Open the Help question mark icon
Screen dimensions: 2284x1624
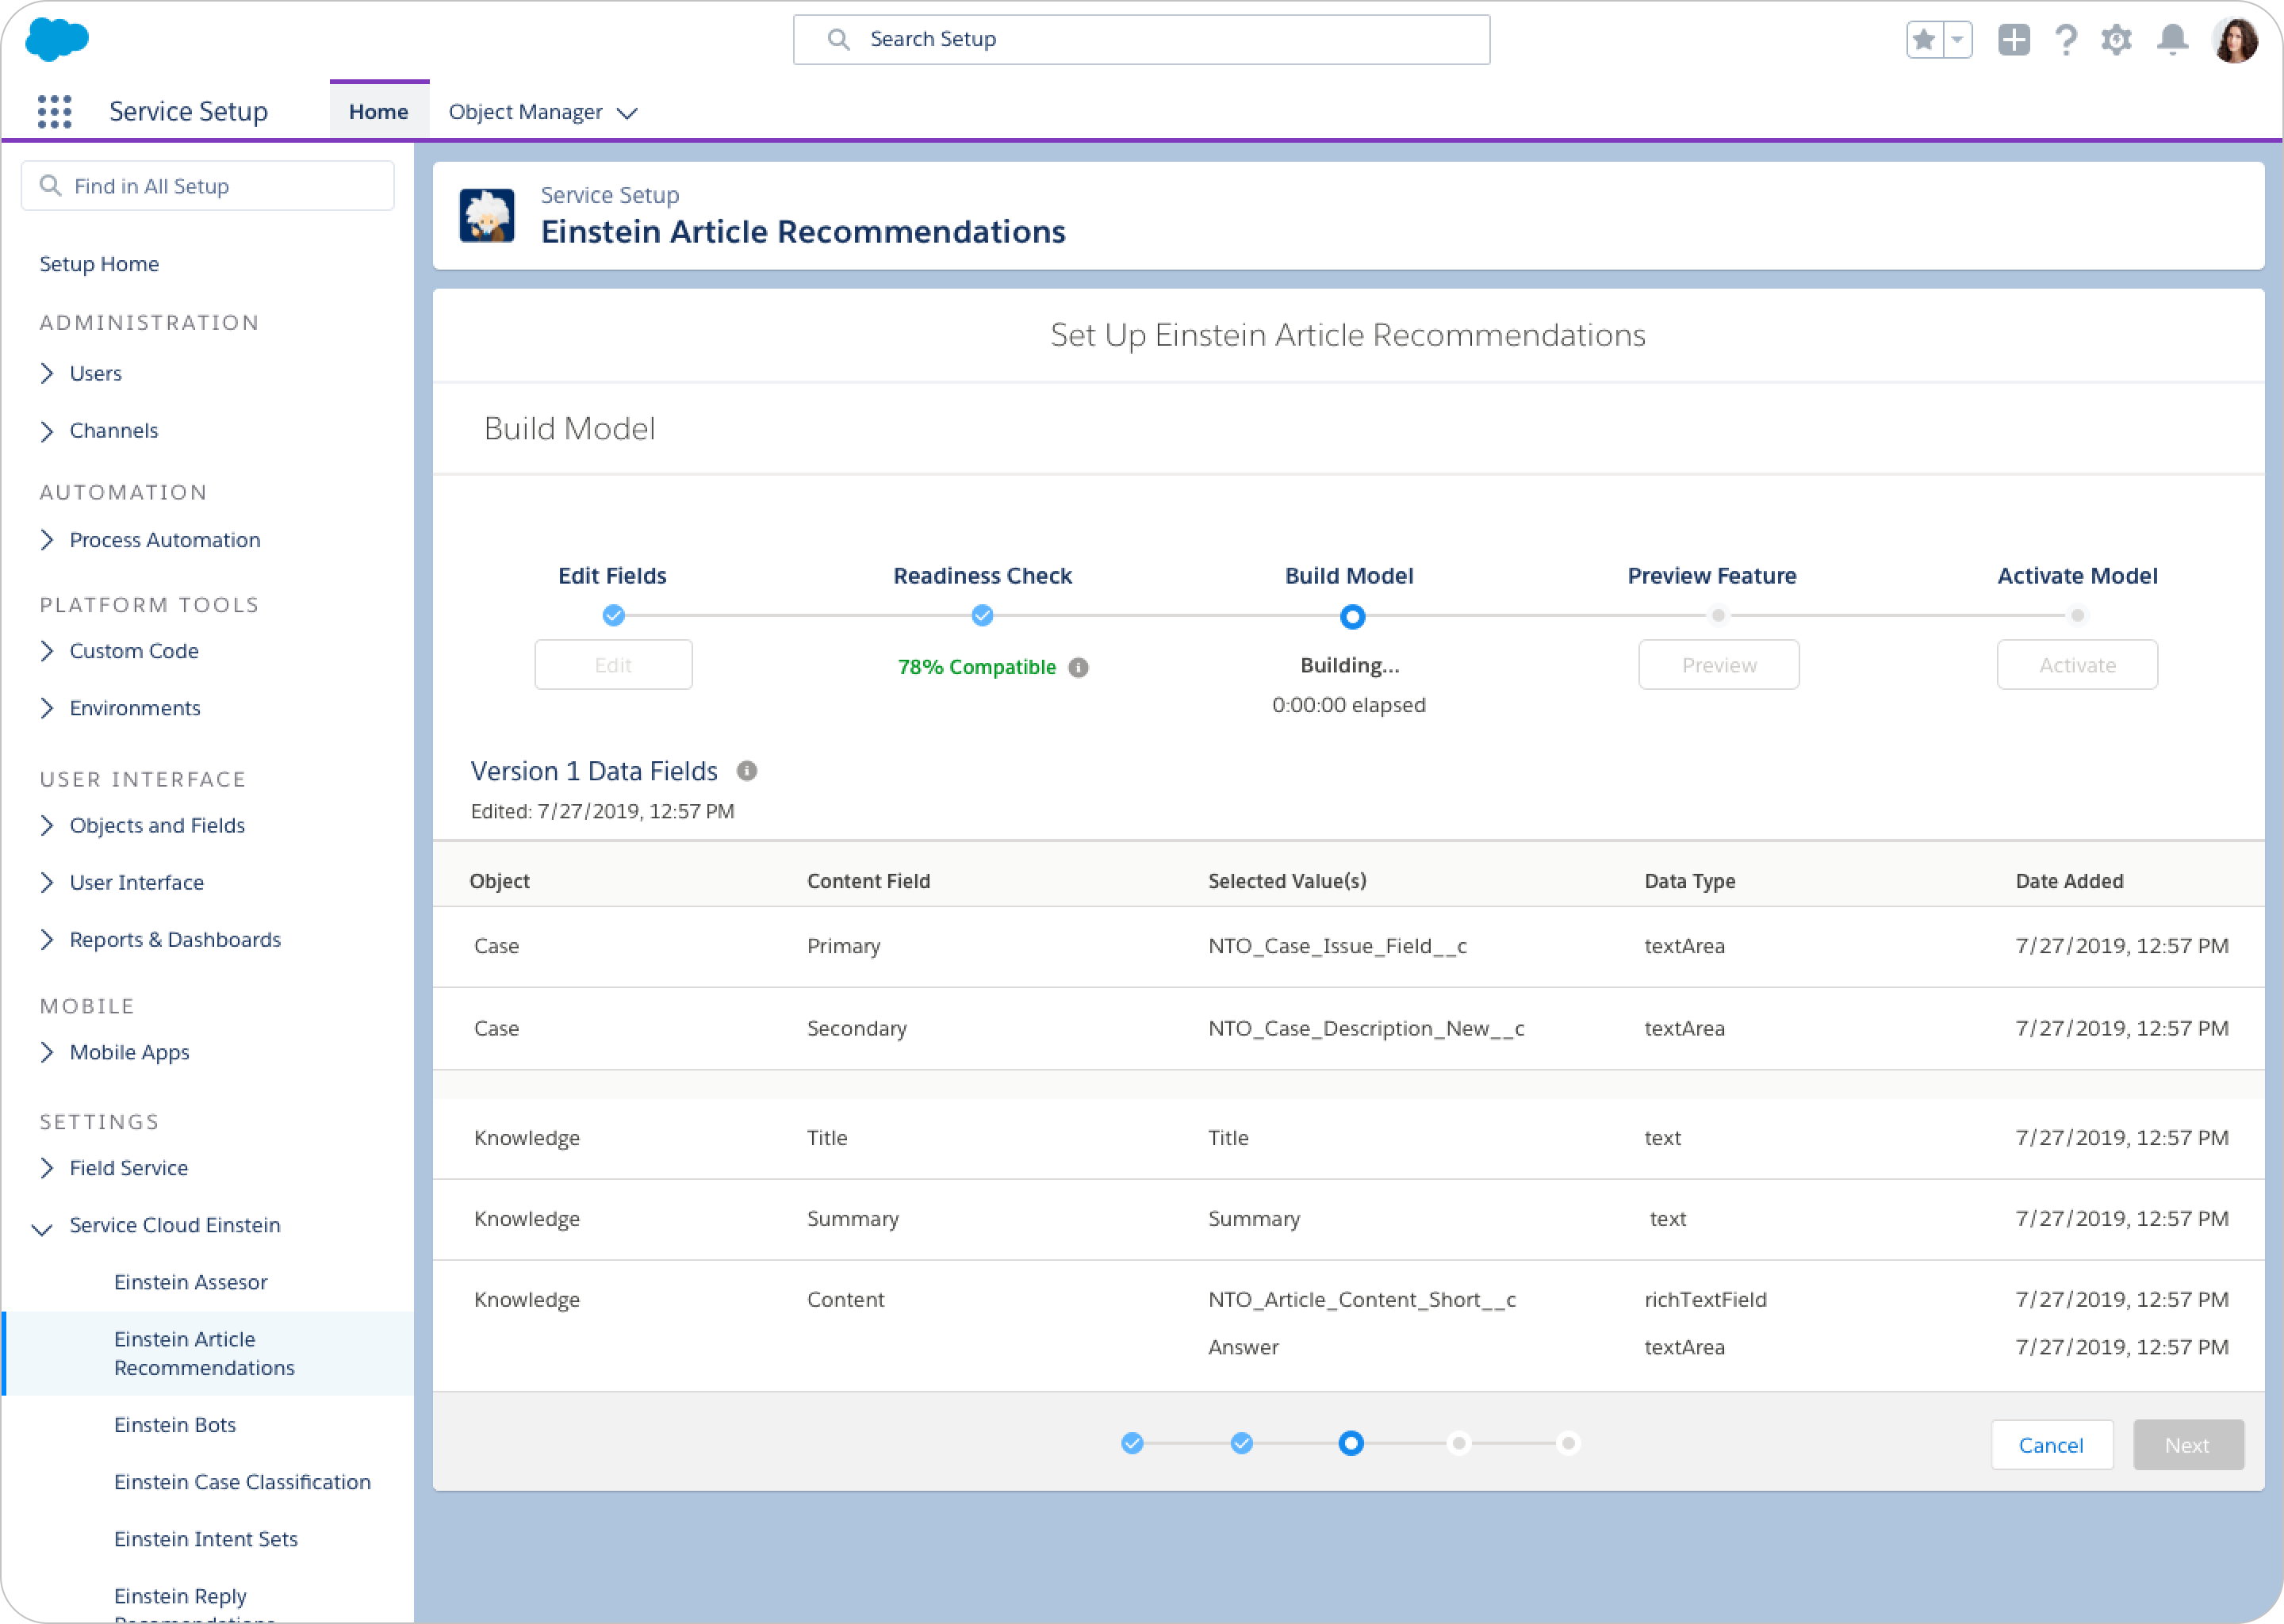2065,40
